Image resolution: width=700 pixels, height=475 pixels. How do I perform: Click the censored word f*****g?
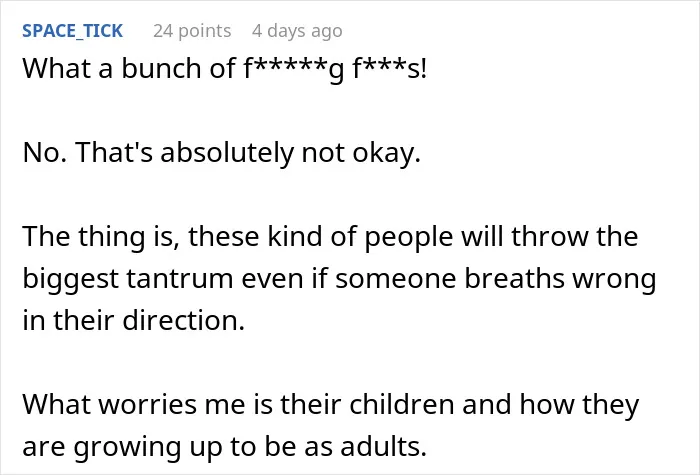pos(294,69)
